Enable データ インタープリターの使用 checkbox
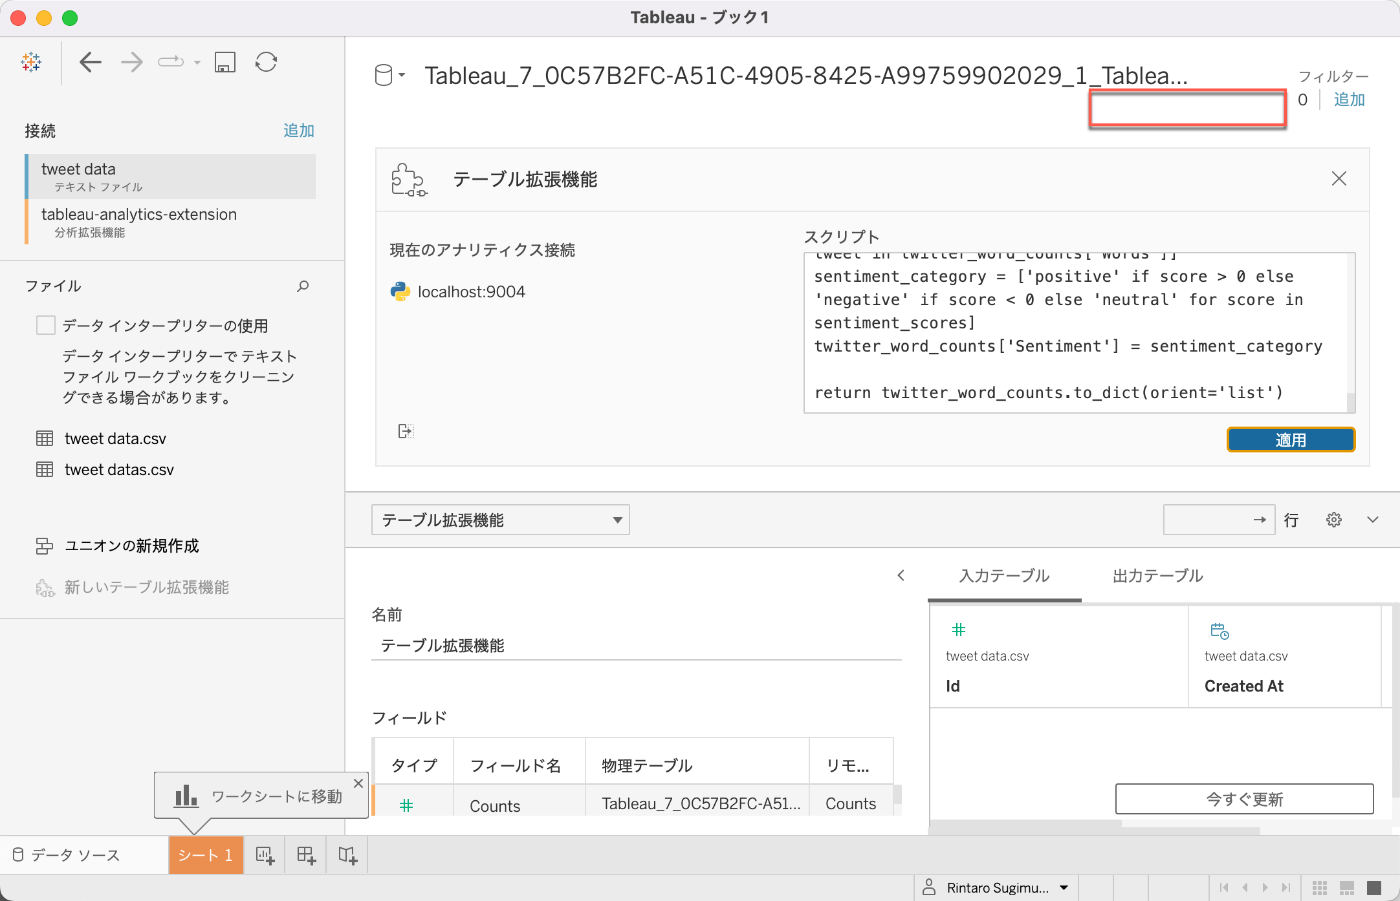This screenshot has width=1400, height=901. (45, 325)
